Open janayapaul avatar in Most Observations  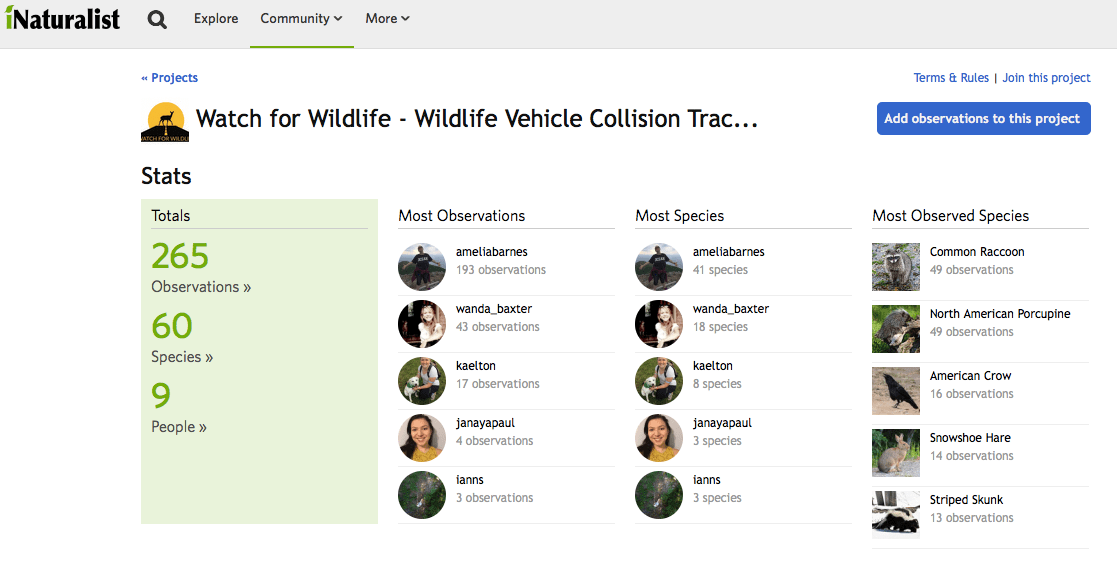[x=422, y=438]
